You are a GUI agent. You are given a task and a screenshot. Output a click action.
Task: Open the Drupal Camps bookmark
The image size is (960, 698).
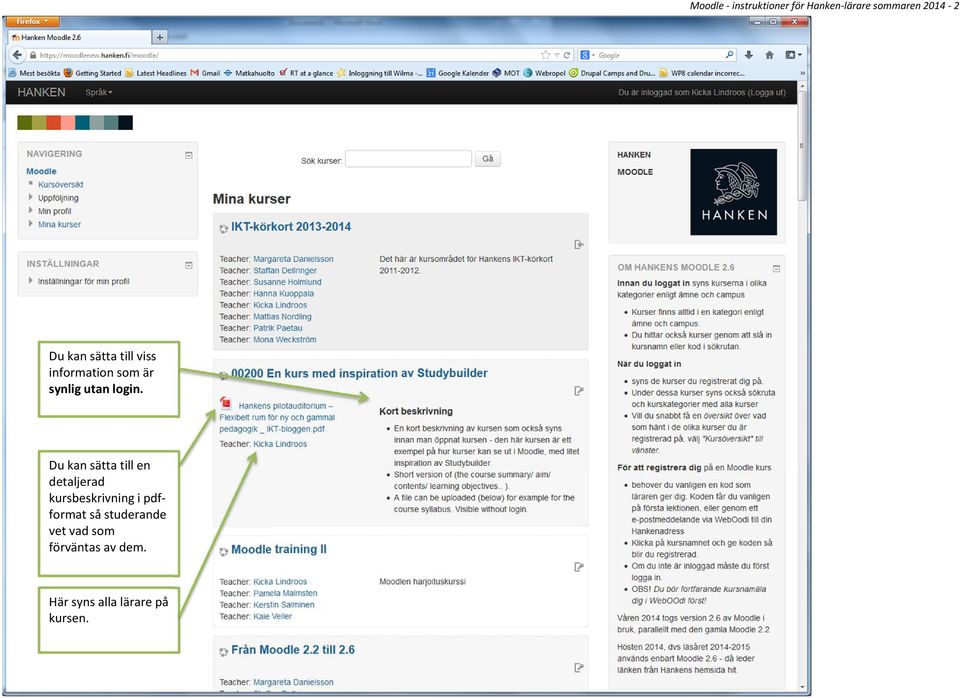(612, 73)
